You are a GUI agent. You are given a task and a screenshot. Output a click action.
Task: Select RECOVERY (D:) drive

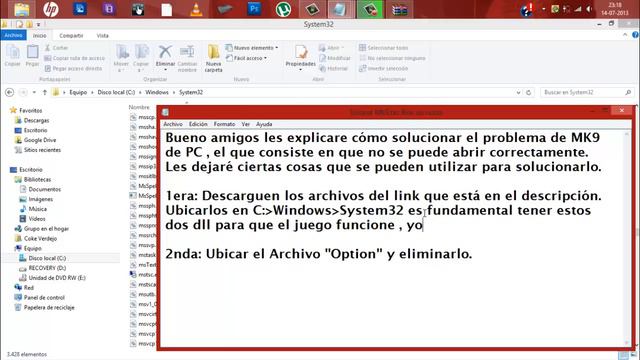[47, 268]
